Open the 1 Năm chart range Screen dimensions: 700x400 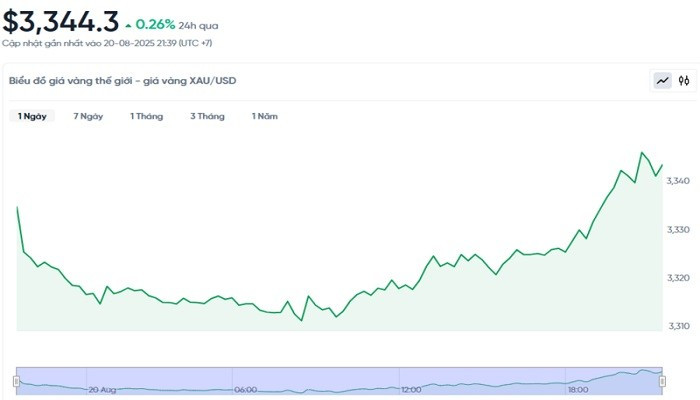[265, 117]
